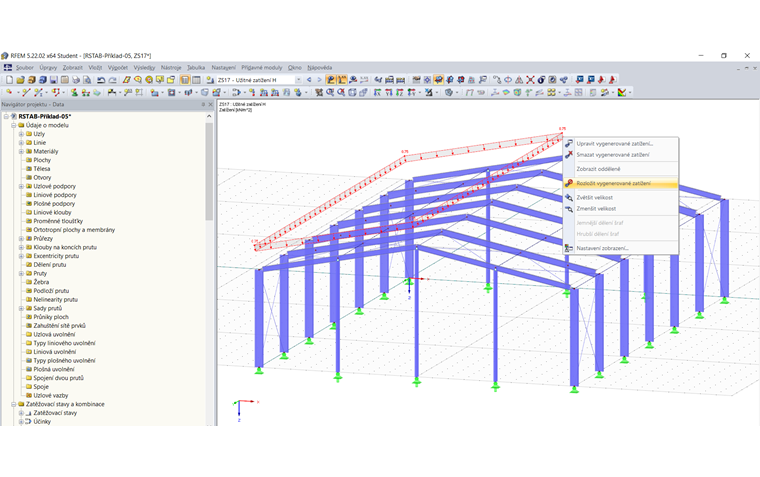Open the Přídavné moduly menu

click(x=262, y=68)
